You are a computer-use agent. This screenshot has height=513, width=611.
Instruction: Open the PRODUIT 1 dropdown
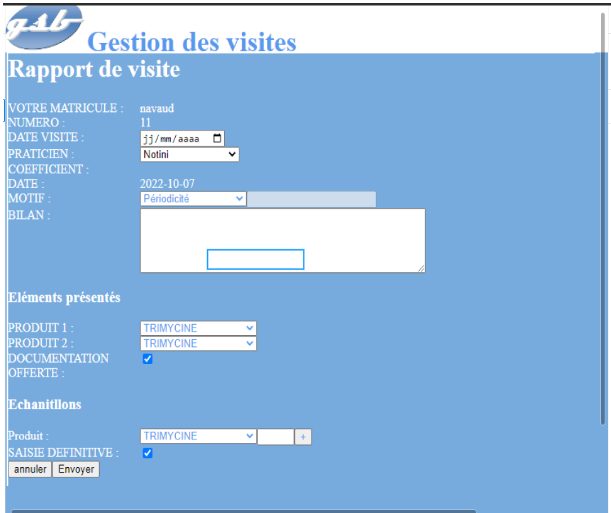pos(198,328)
